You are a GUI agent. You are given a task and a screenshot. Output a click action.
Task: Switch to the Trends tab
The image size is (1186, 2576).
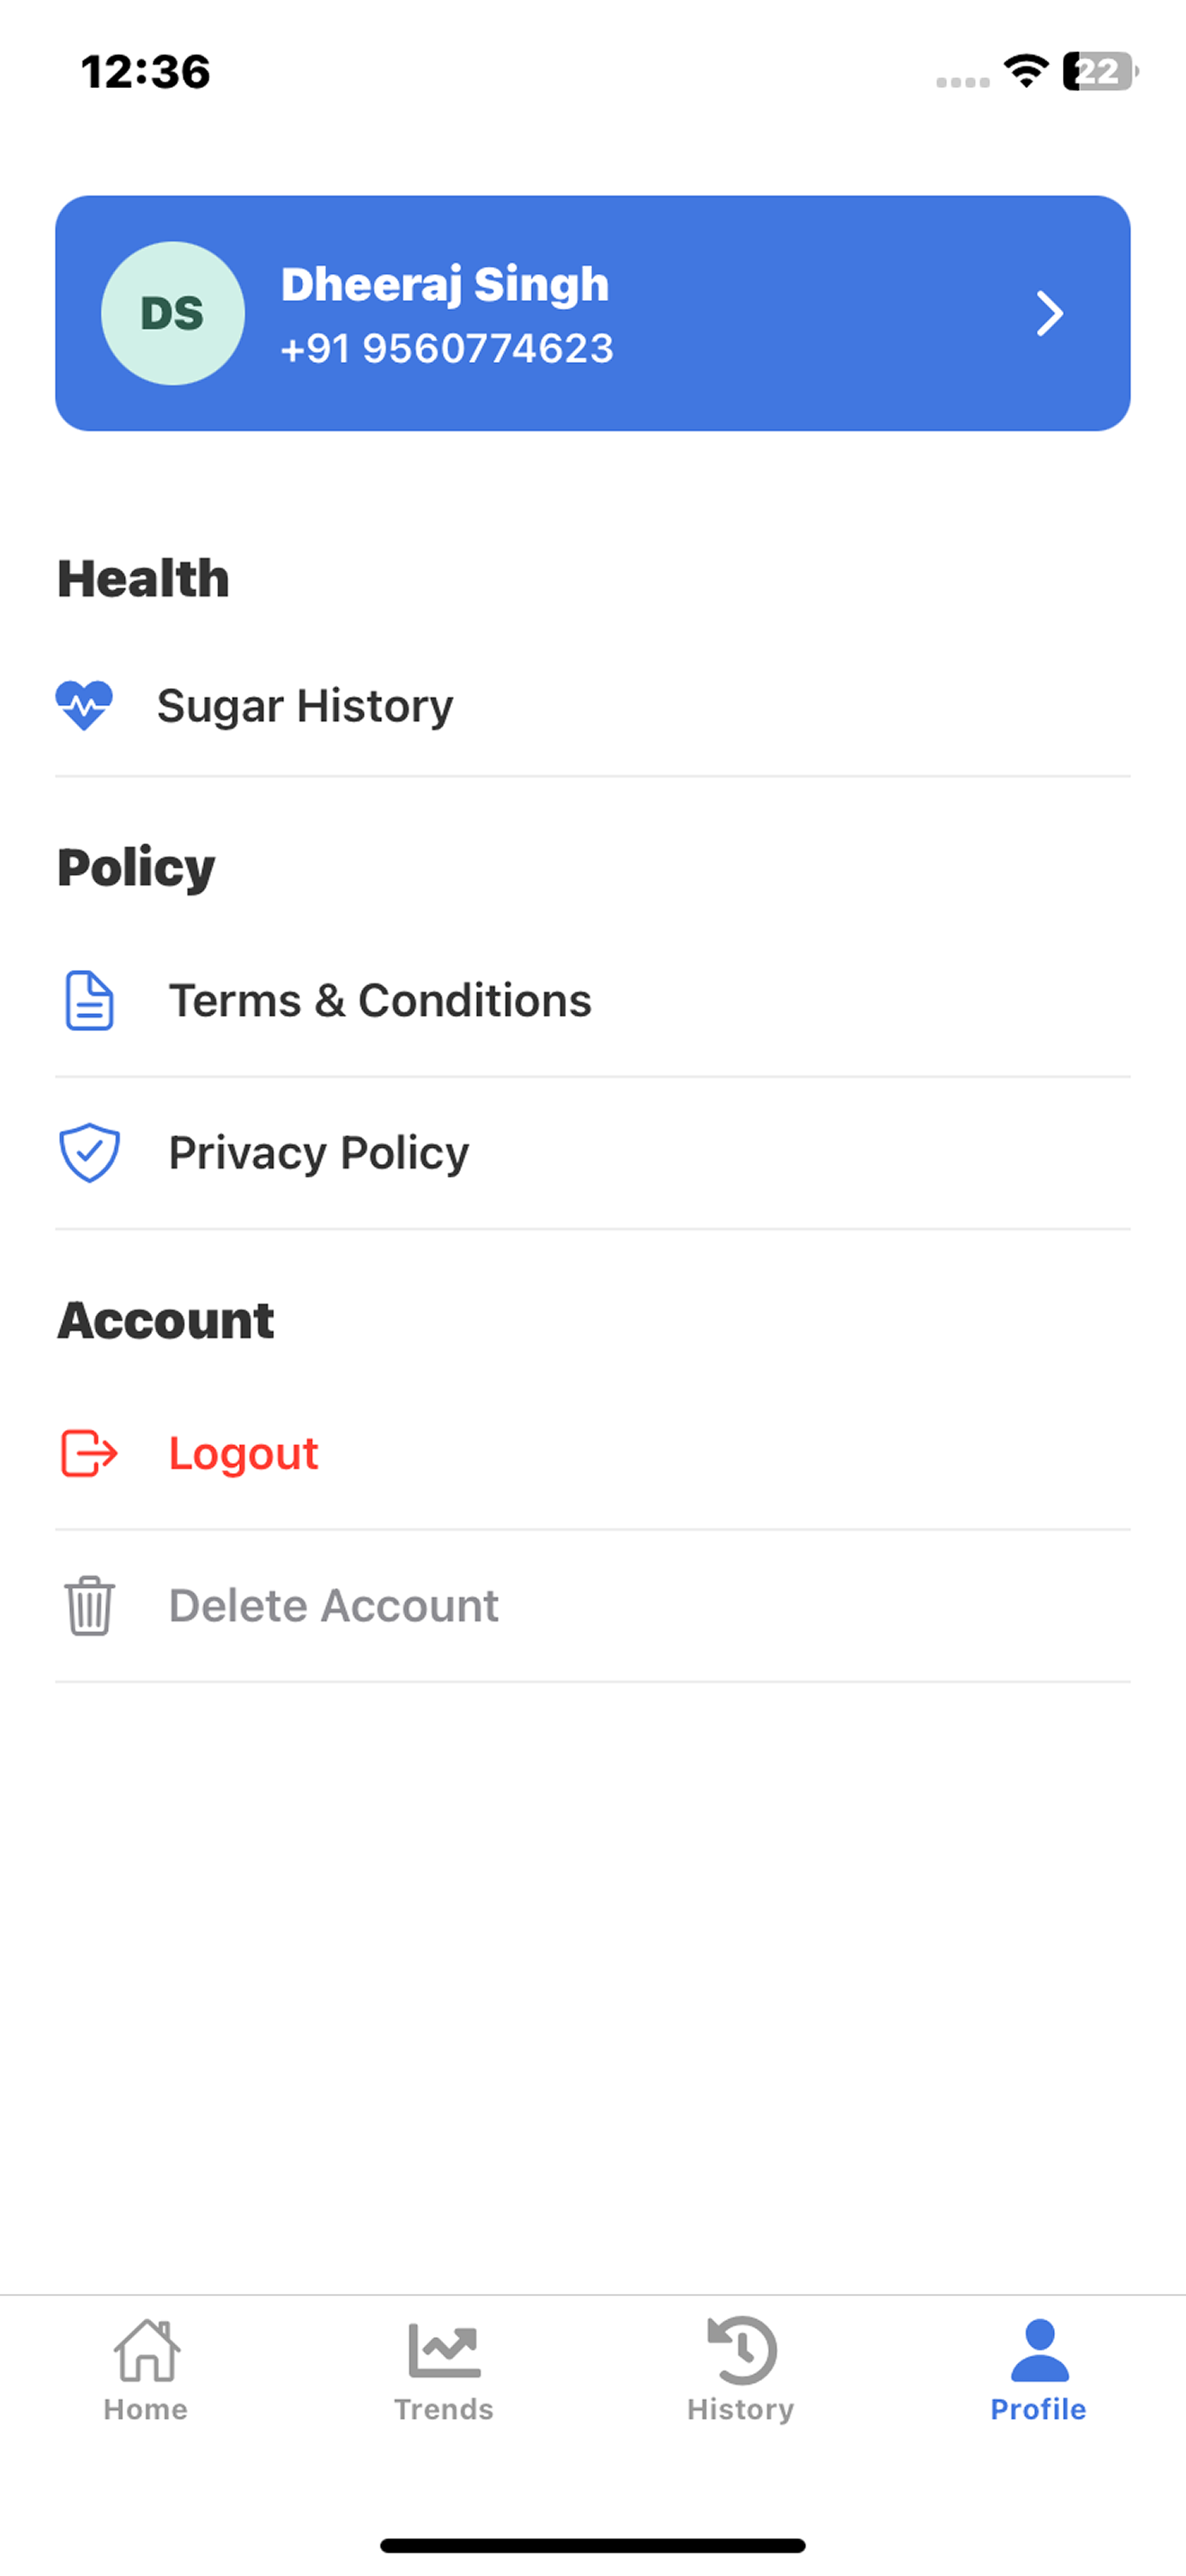point(444,2370)
